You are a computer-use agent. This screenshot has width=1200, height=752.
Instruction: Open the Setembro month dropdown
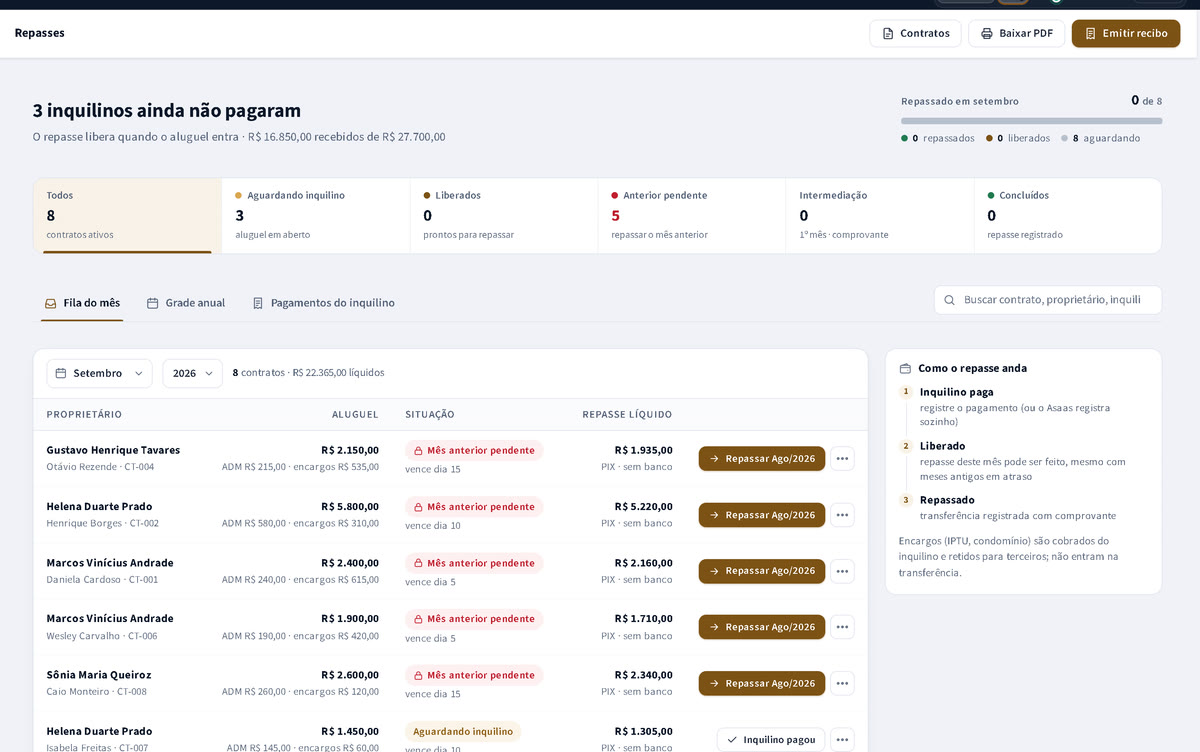pyautogui.click(x=100, y=373)
